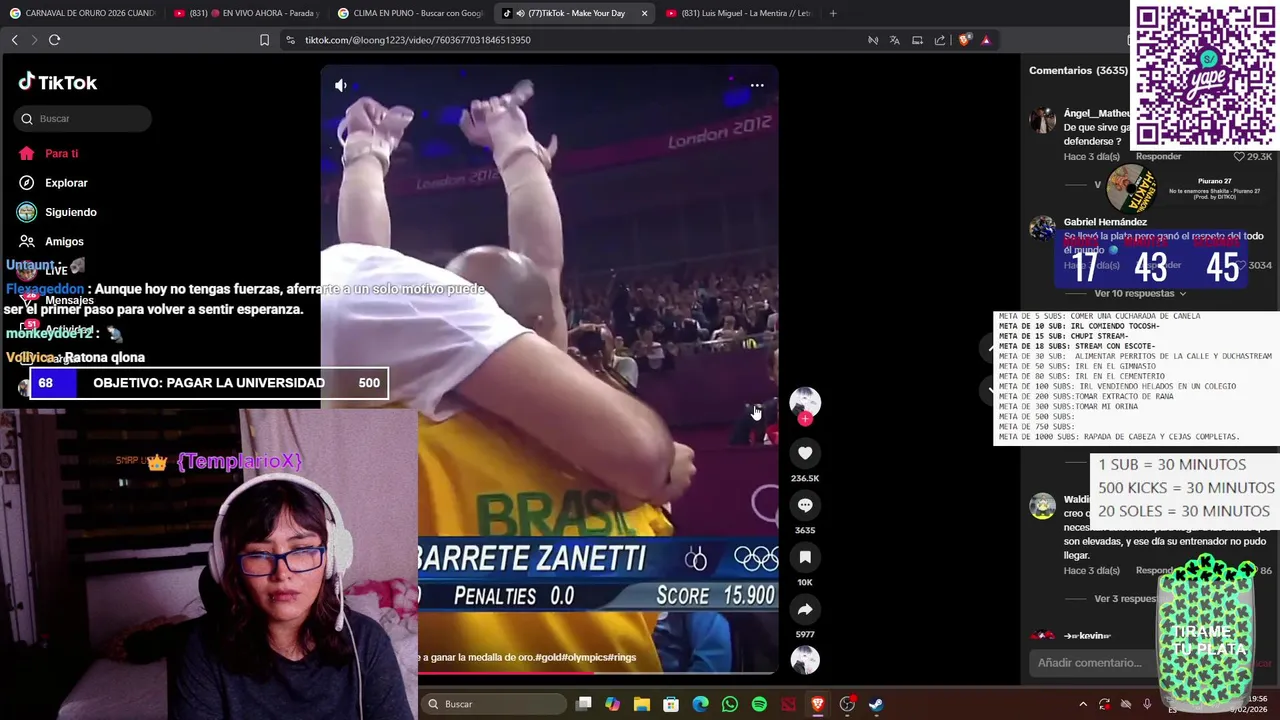1280x720 pixels.
Task: Share the video with arrow icon
Action: [805, 609]
